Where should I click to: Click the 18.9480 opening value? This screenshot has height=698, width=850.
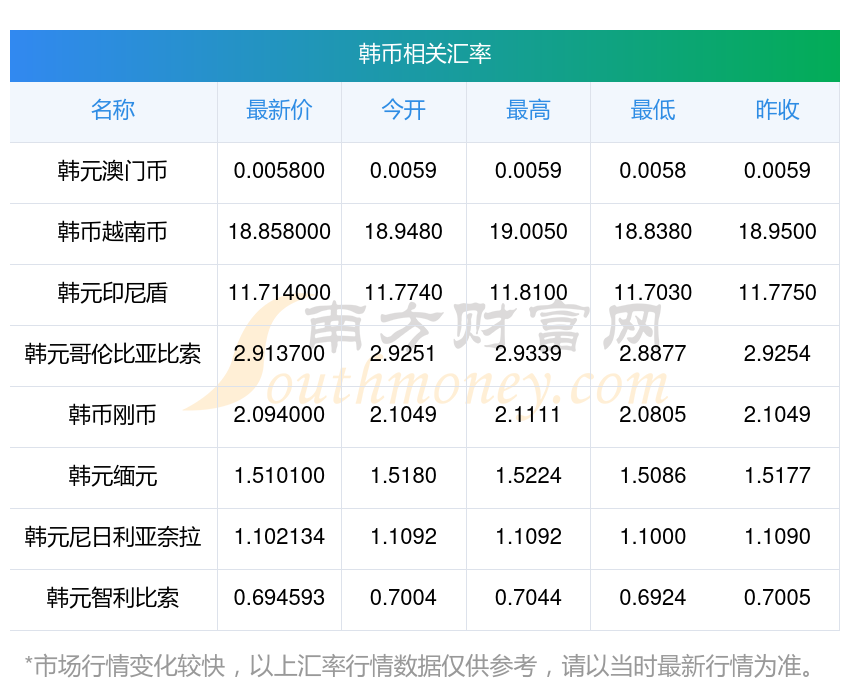pyautogui.click(x=403, y=232)
